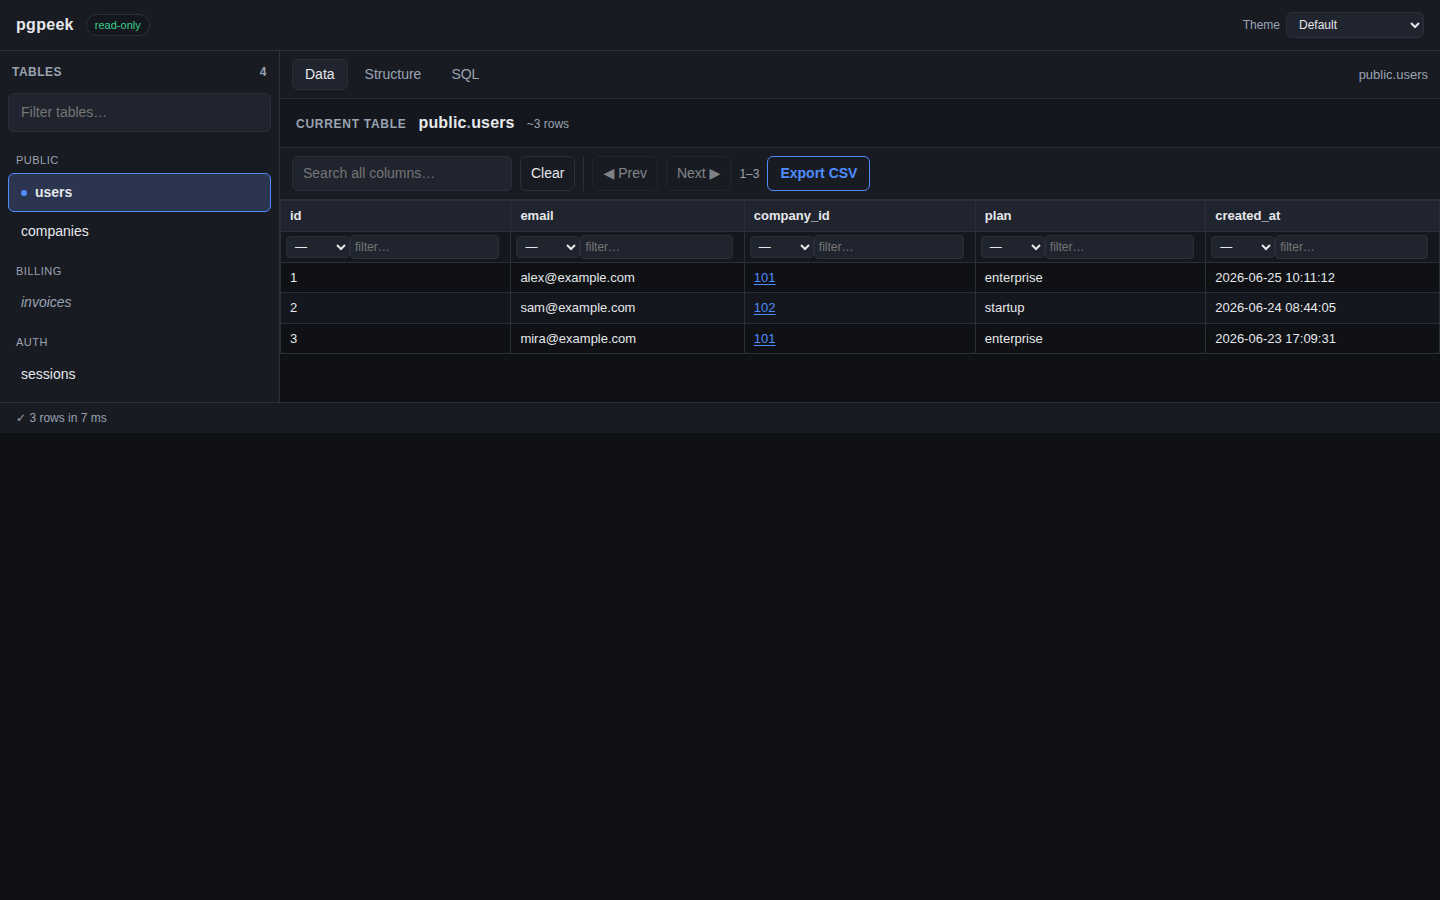Sort by the created_at column header
Screen dimensions: 1440x900
tap(1322, 216)
